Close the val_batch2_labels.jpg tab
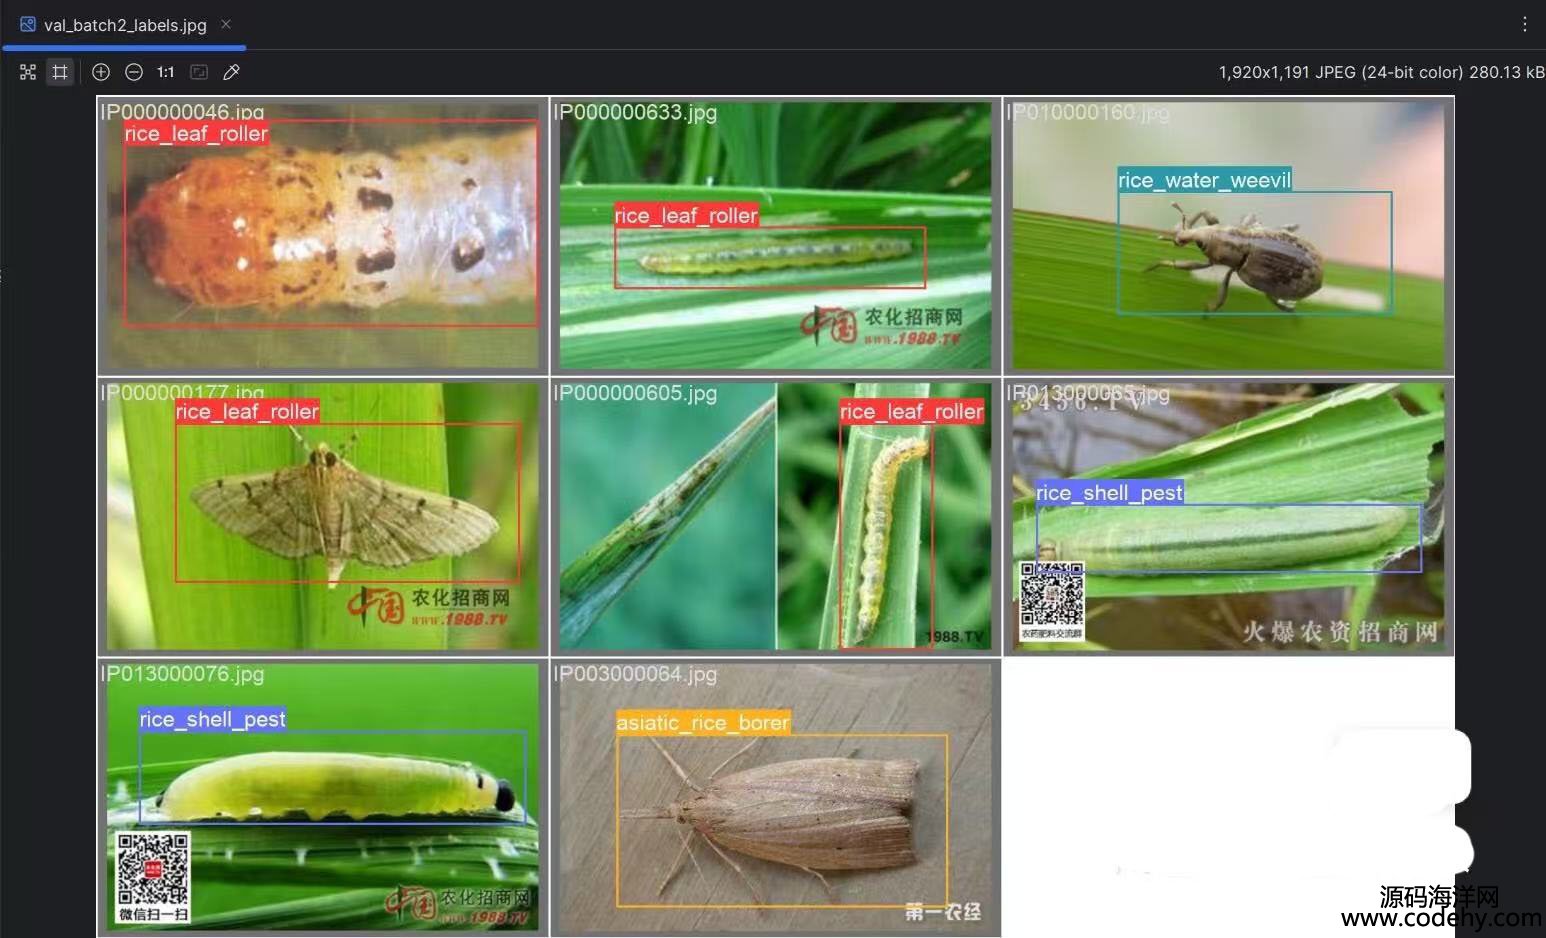The width and height of the screenshot is (1546, 938). 226,24
